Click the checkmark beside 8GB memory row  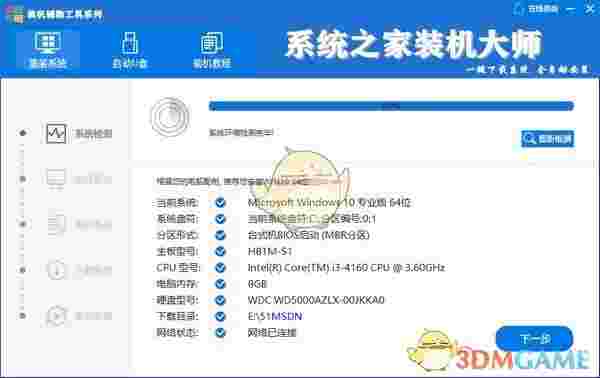220,284
